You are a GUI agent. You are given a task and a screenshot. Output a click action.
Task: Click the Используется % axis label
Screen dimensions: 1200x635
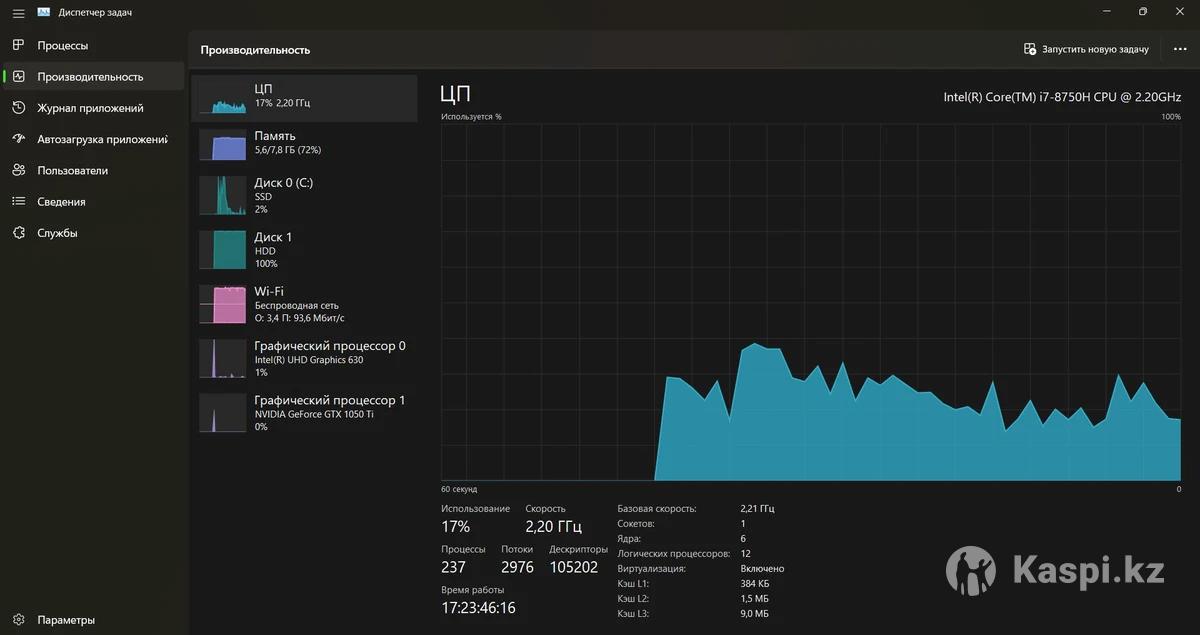coord(471,117)
